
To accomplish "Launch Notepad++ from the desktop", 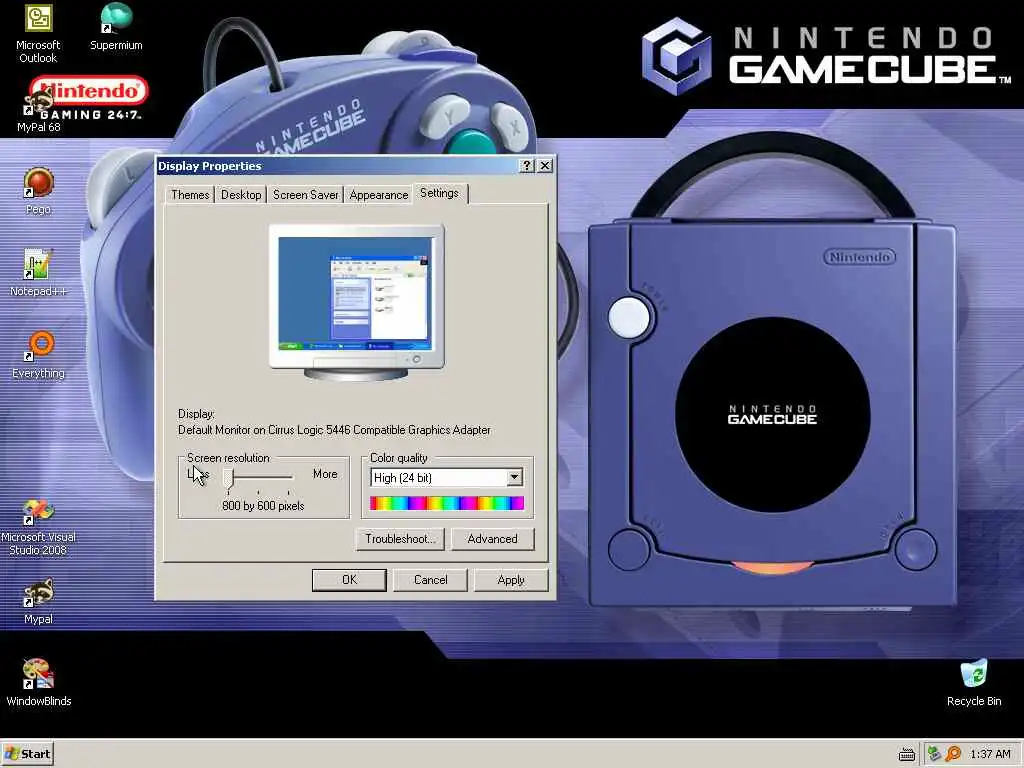I will [x=38, y=272].
